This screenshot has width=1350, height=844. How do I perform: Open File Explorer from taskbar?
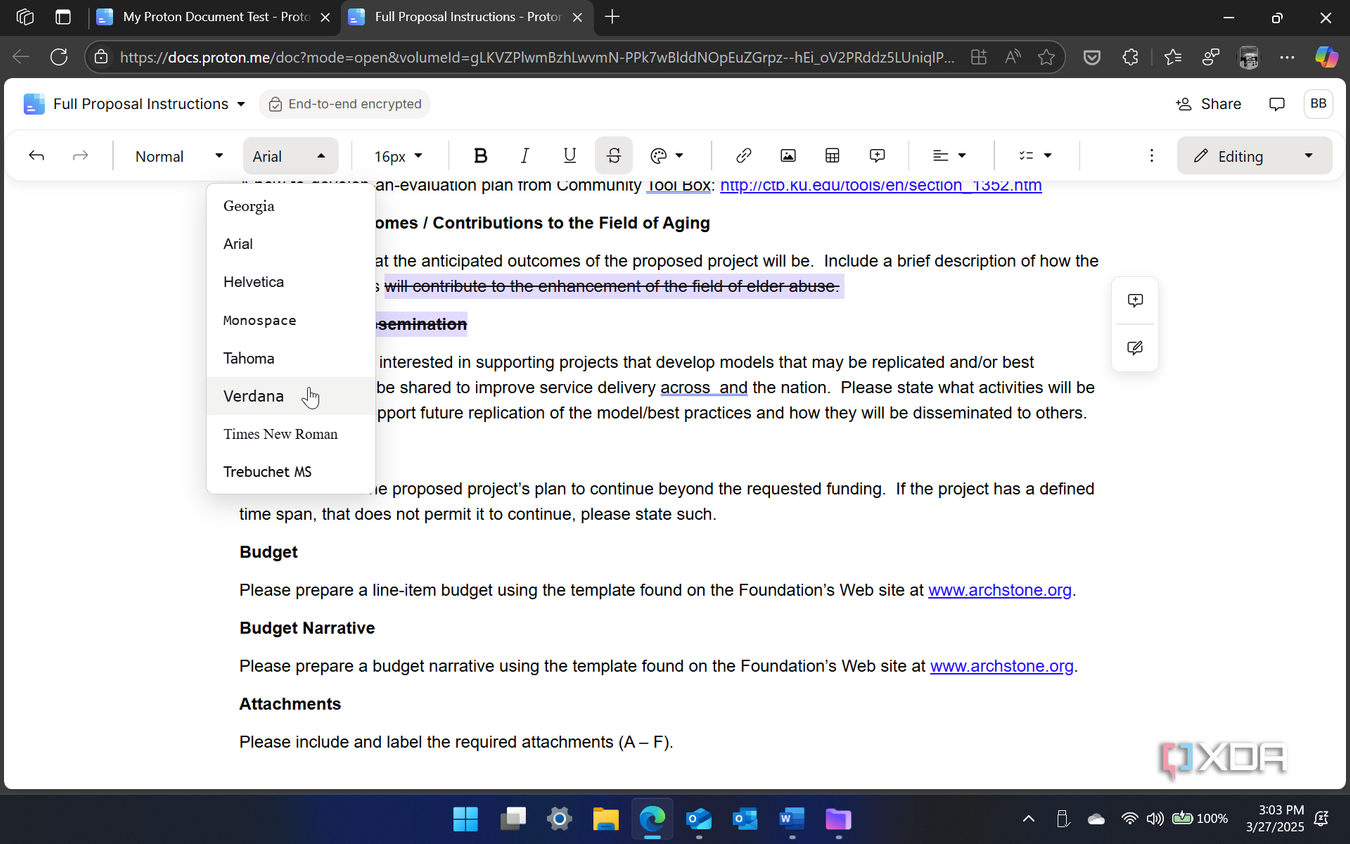coord(605,819)
